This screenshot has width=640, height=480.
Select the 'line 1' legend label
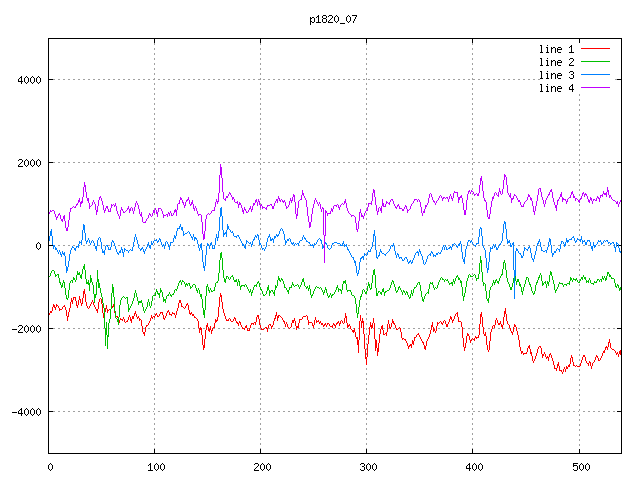[x=556, y=49]
